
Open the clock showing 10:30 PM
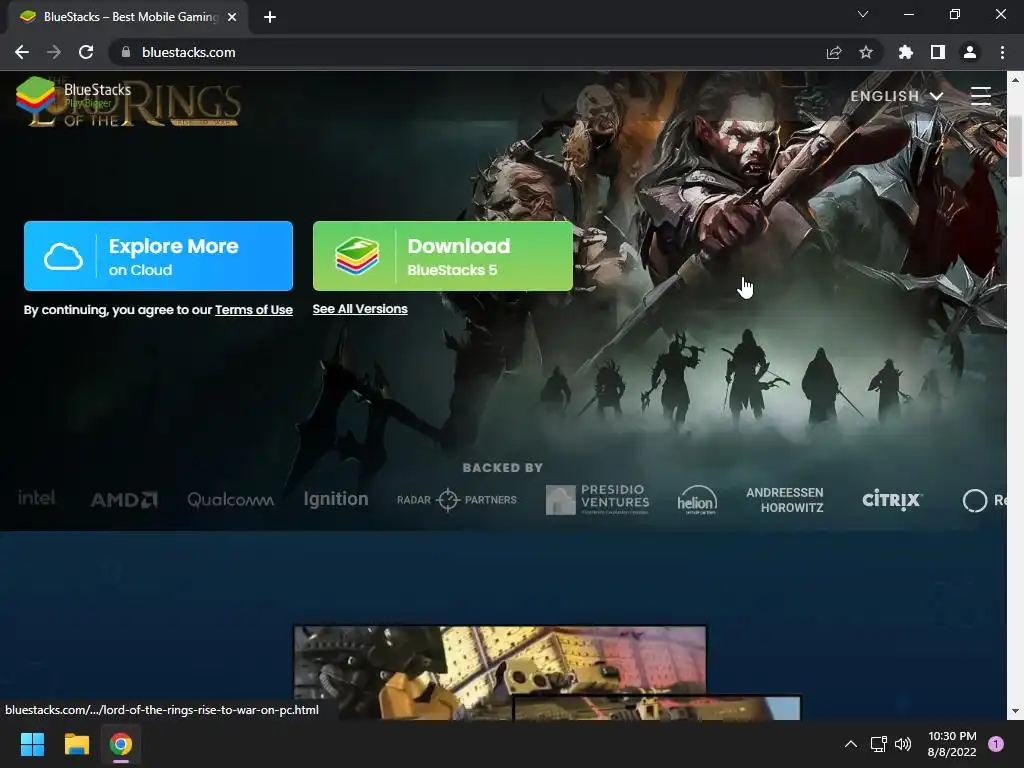(x=952, y=744)
